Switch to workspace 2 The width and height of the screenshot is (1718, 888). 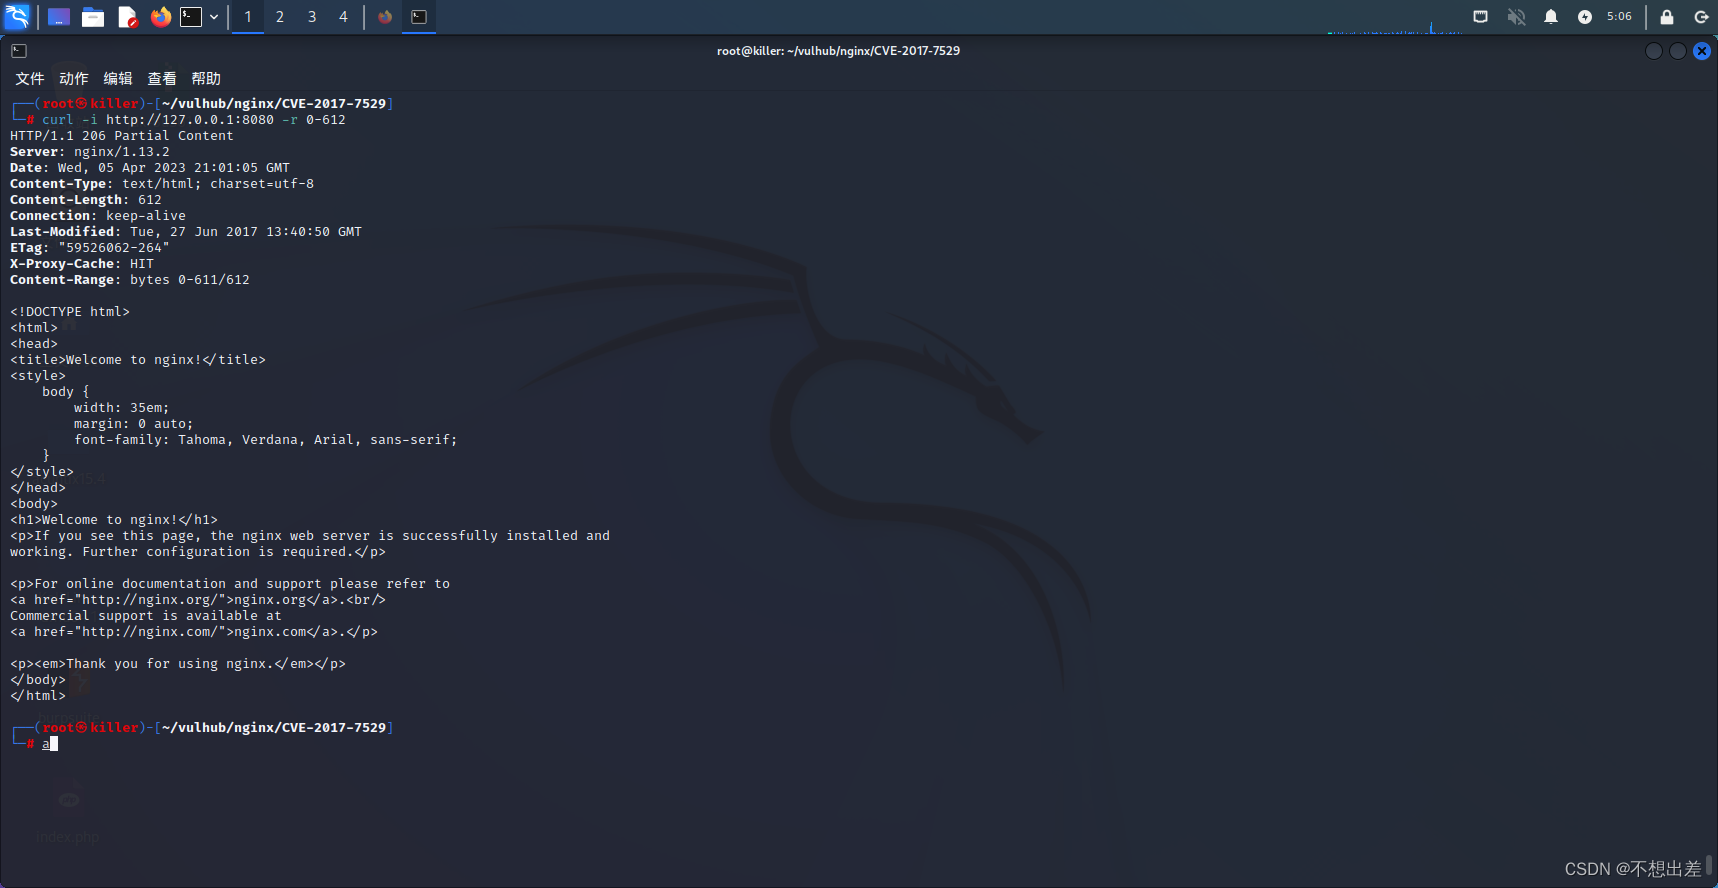click(x=280, y=17)
